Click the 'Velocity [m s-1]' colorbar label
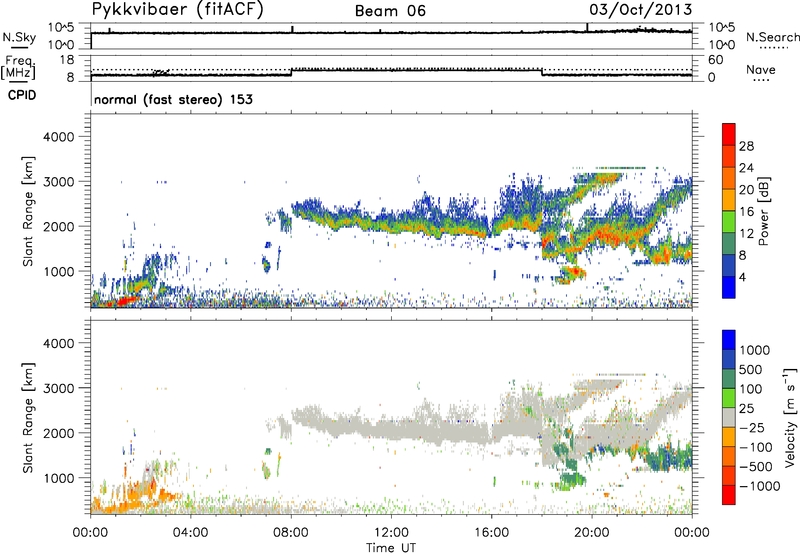This screenshot has width=800, height=554. tap(790, 417)
